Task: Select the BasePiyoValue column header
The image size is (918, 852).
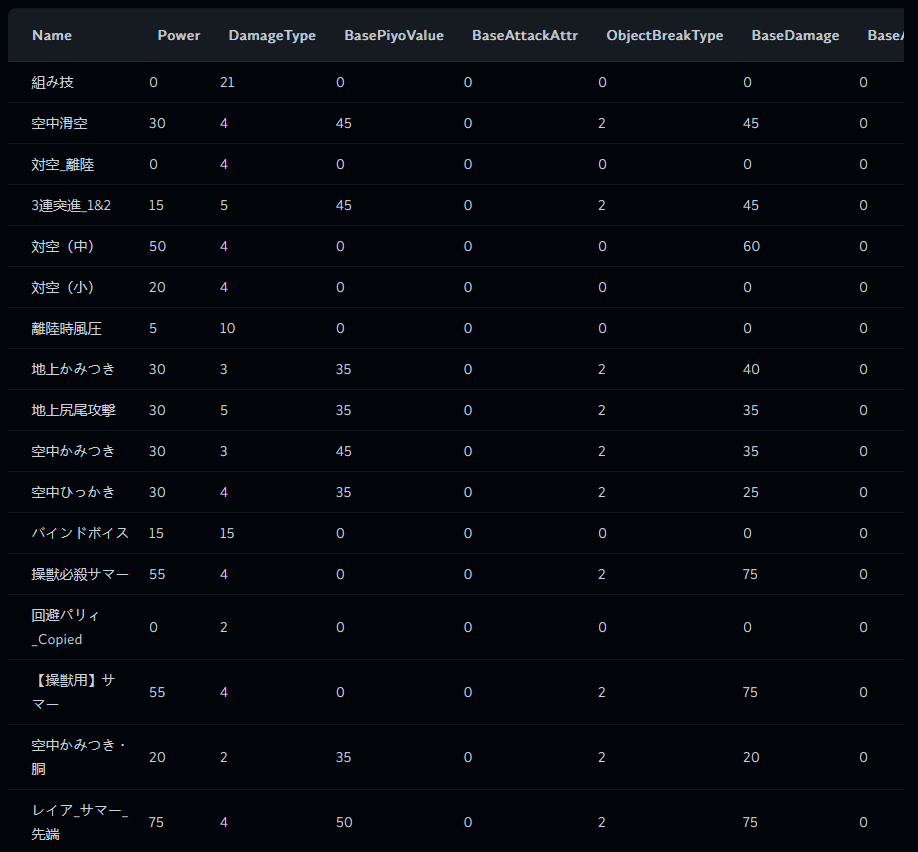Action: (x=394, y=35)
